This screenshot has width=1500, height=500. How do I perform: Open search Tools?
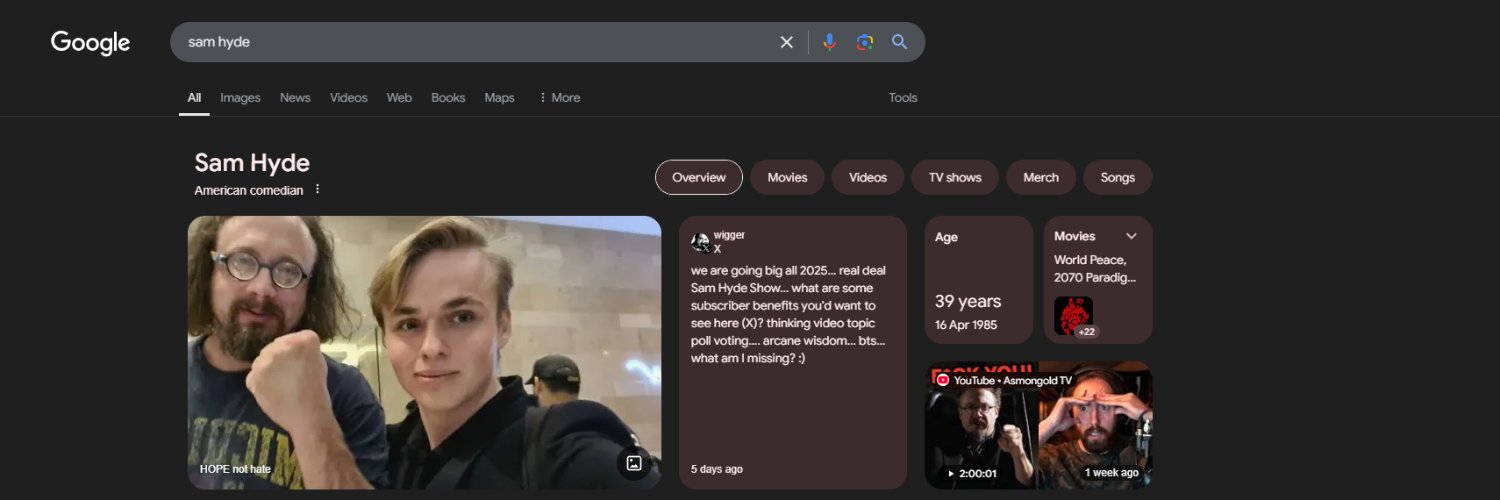pos(903,98)
